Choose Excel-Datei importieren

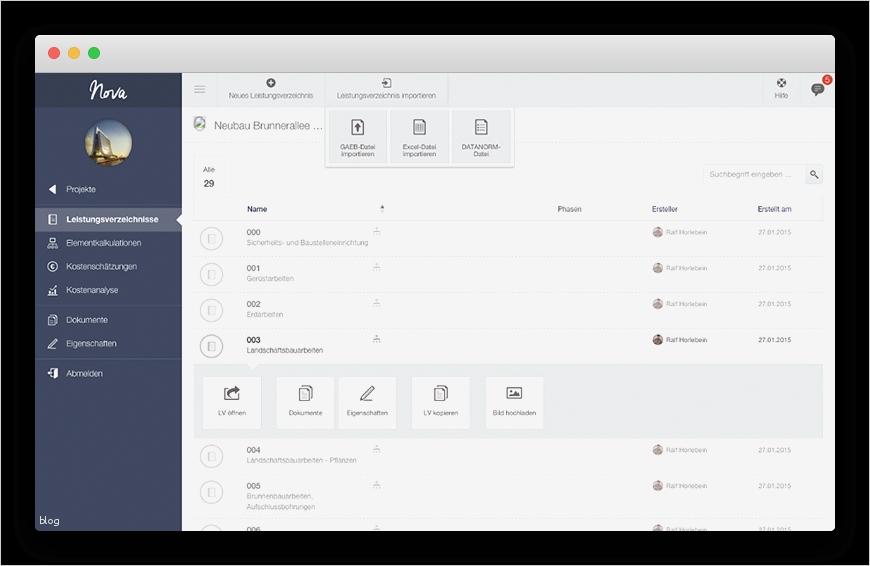tap(419, 137)
